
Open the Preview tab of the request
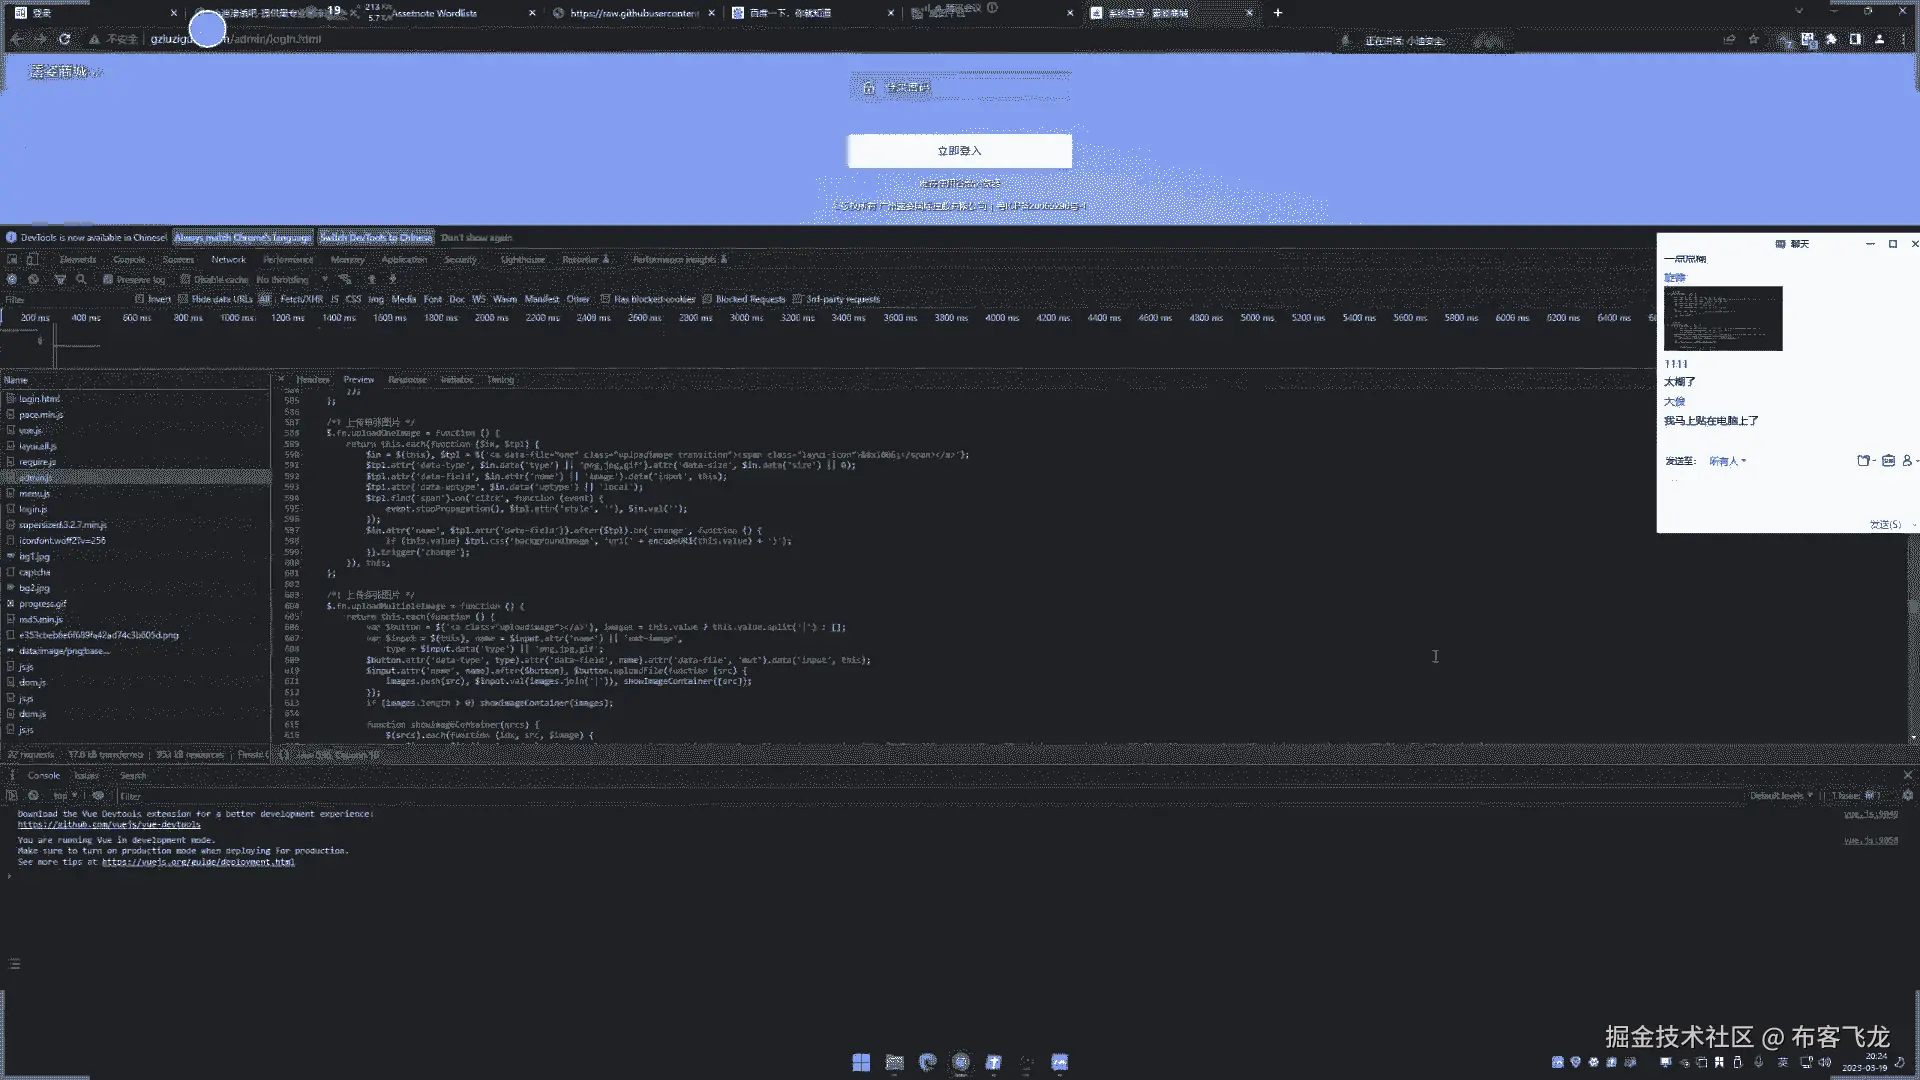click(x=358, y=380)
